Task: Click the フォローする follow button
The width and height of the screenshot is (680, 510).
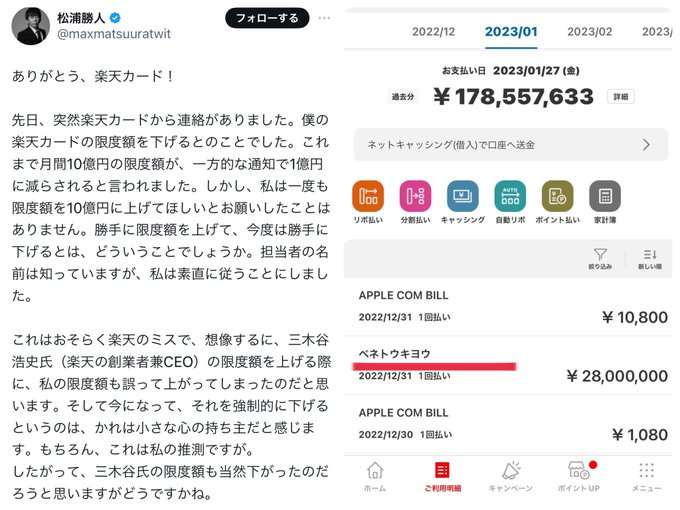Action: point(267,18)
